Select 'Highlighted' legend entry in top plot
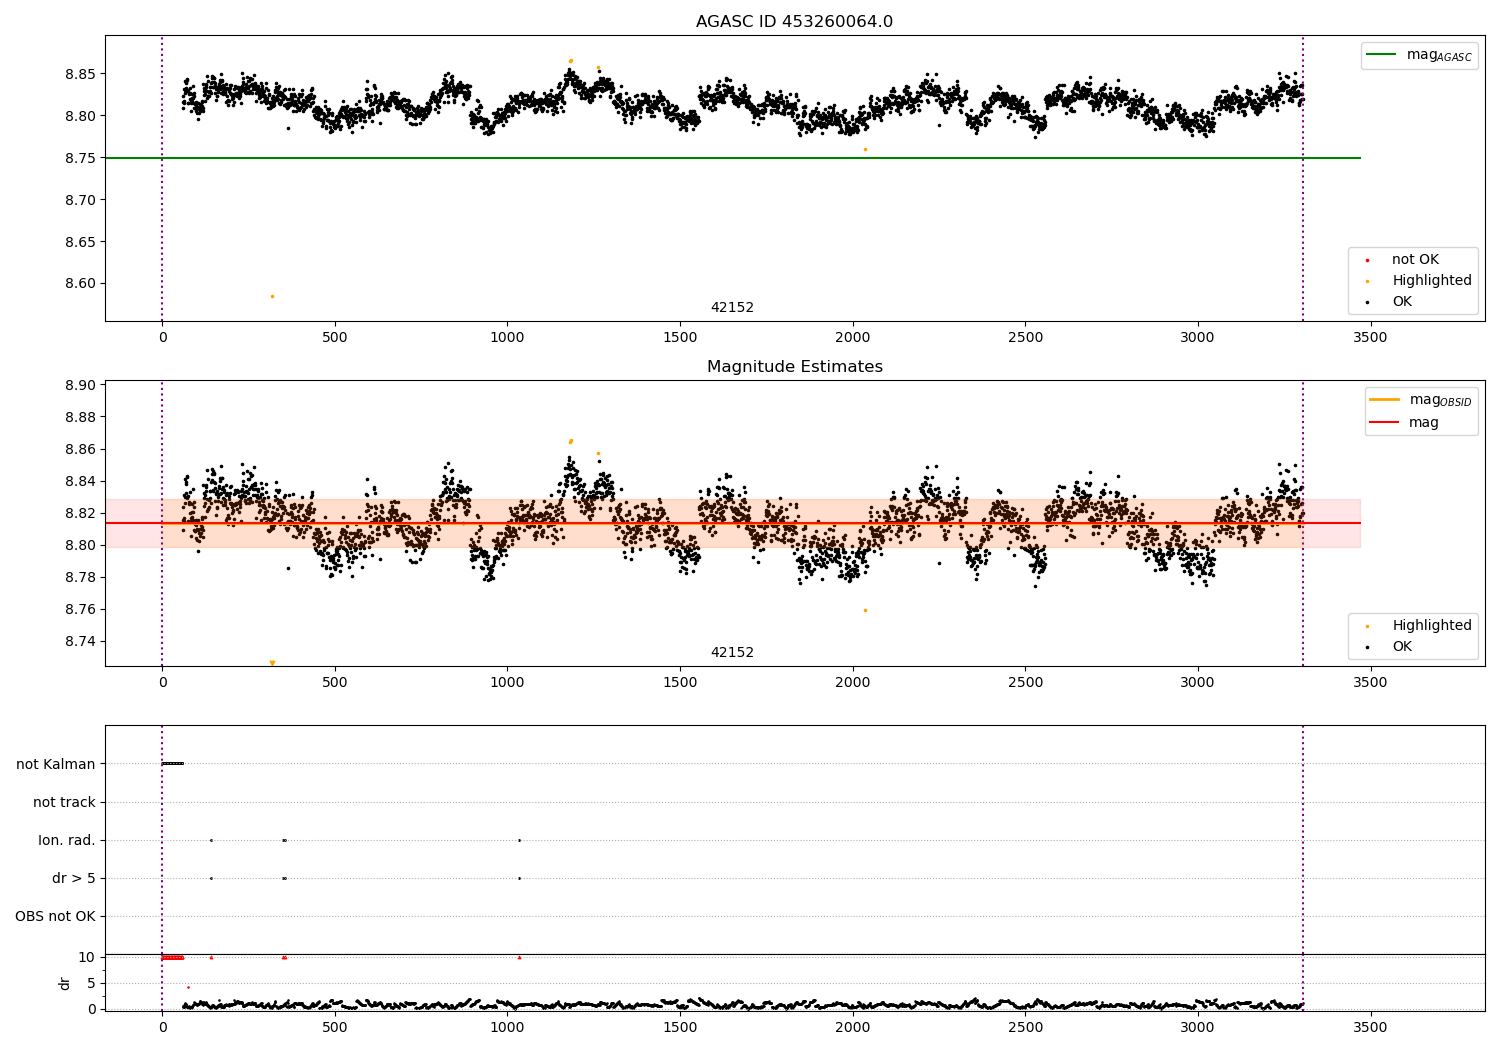Screen dimensions: 1500x1050 click(1417, 280)
